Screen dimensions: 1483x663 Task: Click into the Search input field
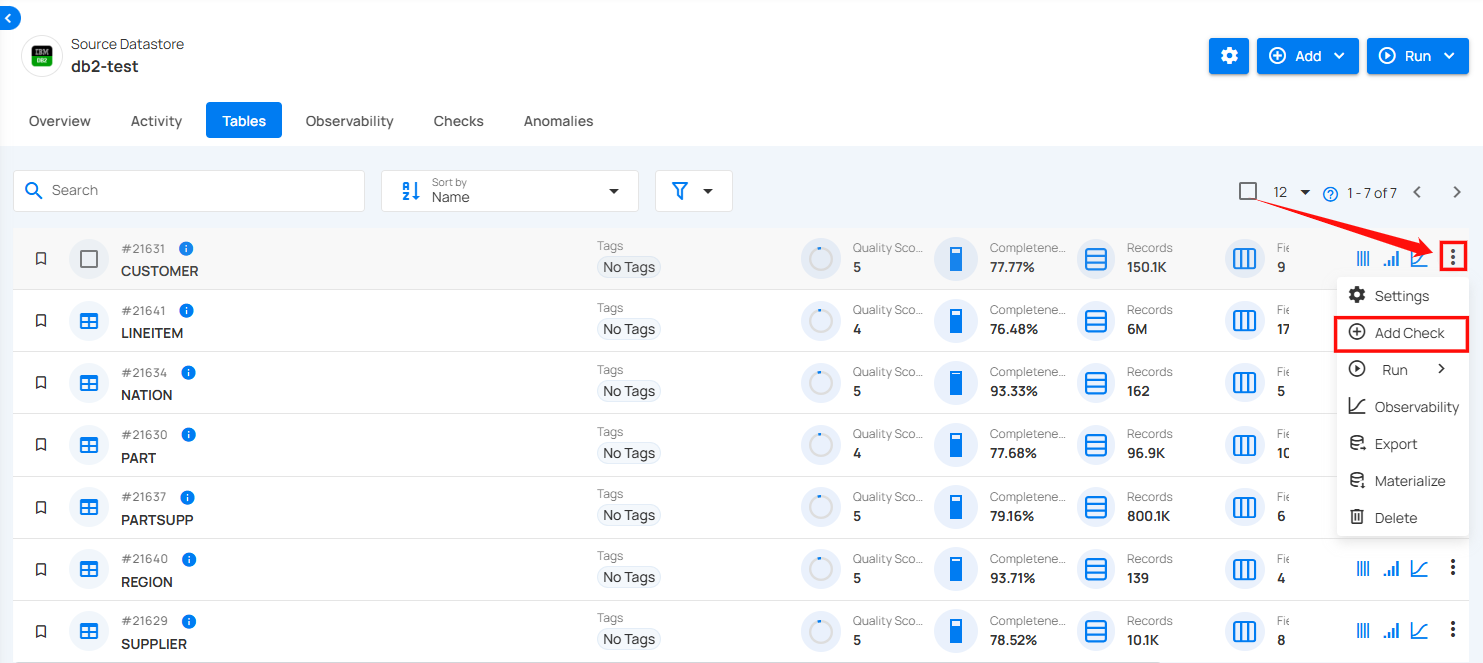(x=200, y=191)
